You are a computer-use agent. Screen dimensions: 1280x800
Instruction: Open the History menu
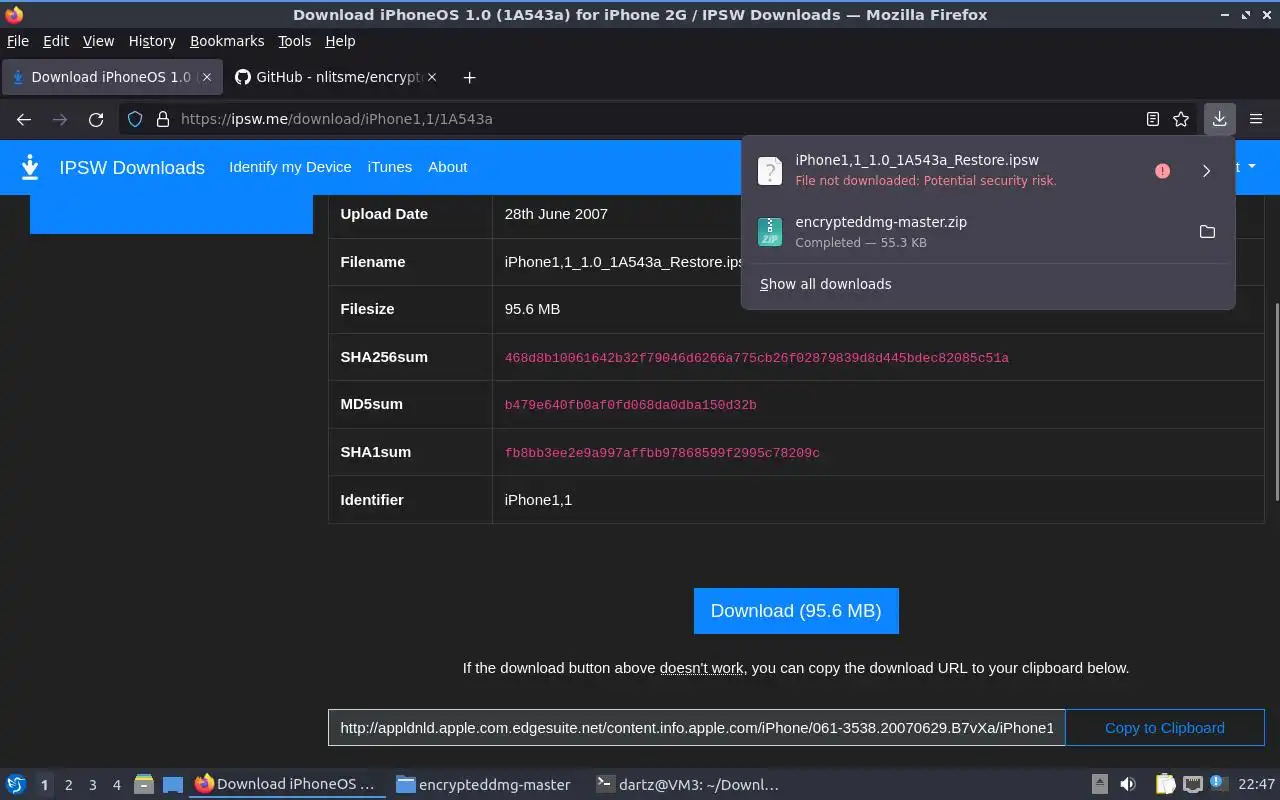pos(152,41)
